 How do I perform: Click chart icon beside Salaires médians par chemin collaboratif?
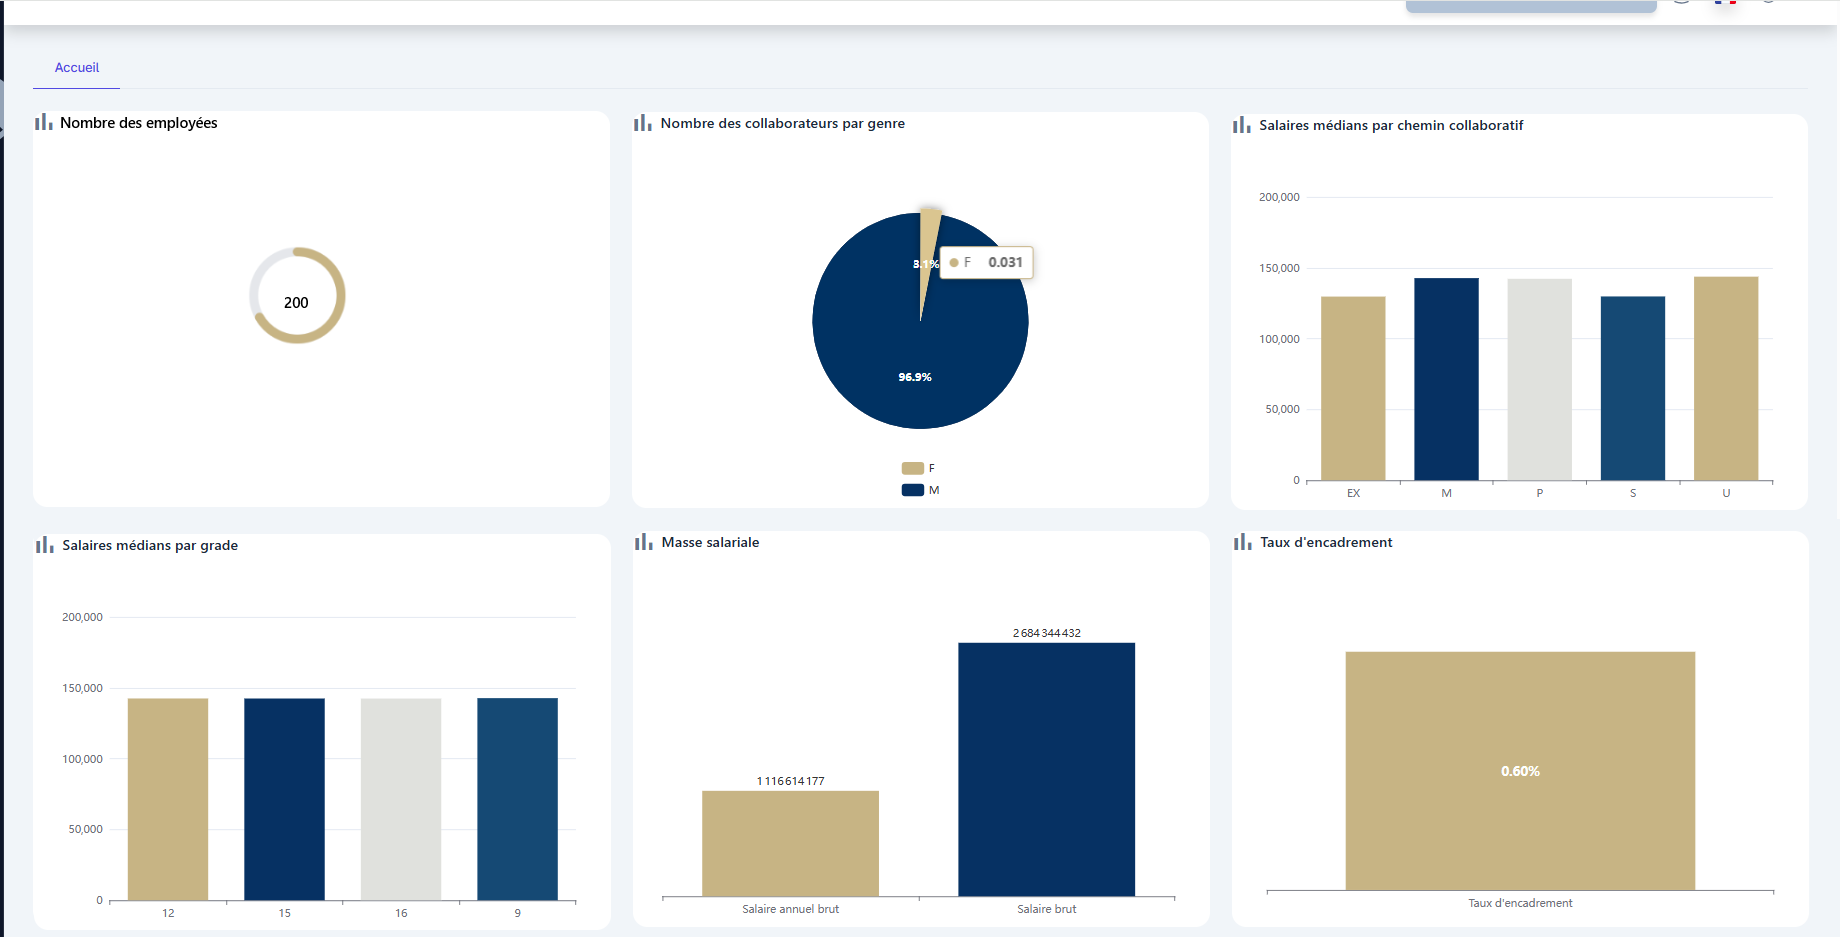tap(1242, 125)
